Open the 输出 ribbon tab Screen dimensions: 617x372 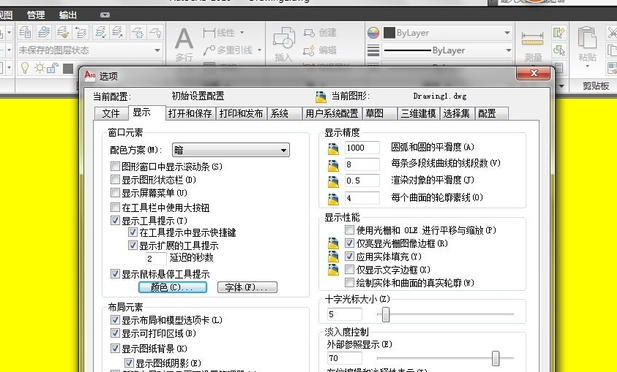point(68,15)
